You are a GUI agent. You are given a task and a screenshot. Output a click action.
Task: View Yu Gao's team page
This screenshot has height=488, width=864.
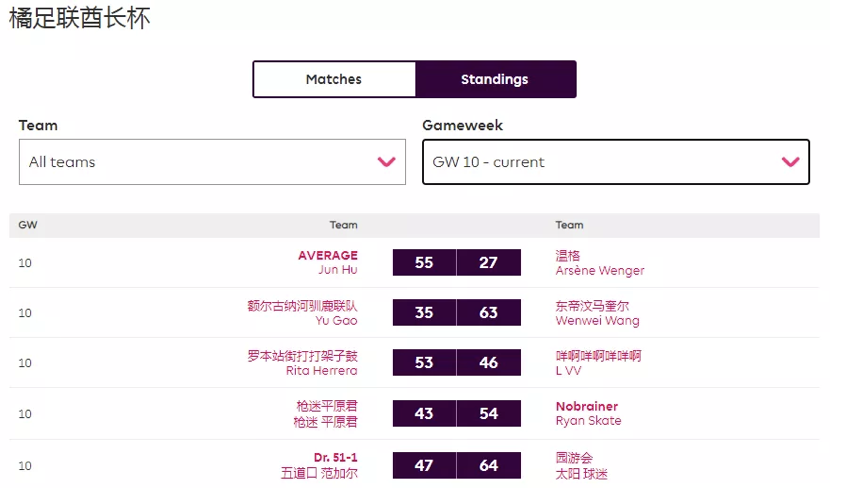pyautogui.click(x=336, y=321)
